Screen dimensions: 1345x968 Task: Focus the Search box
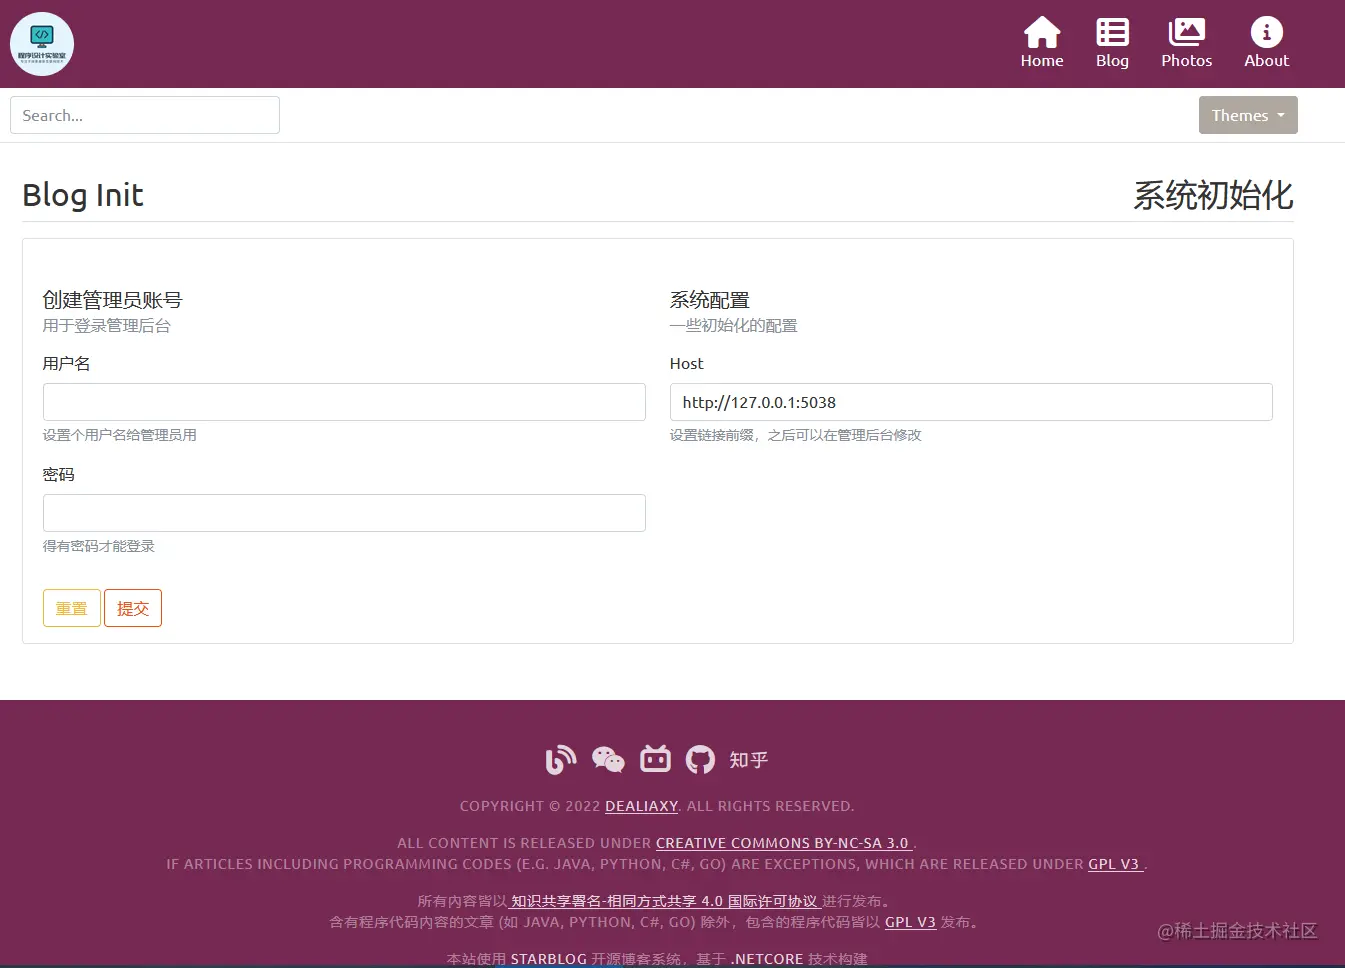[x=145, y=115]
